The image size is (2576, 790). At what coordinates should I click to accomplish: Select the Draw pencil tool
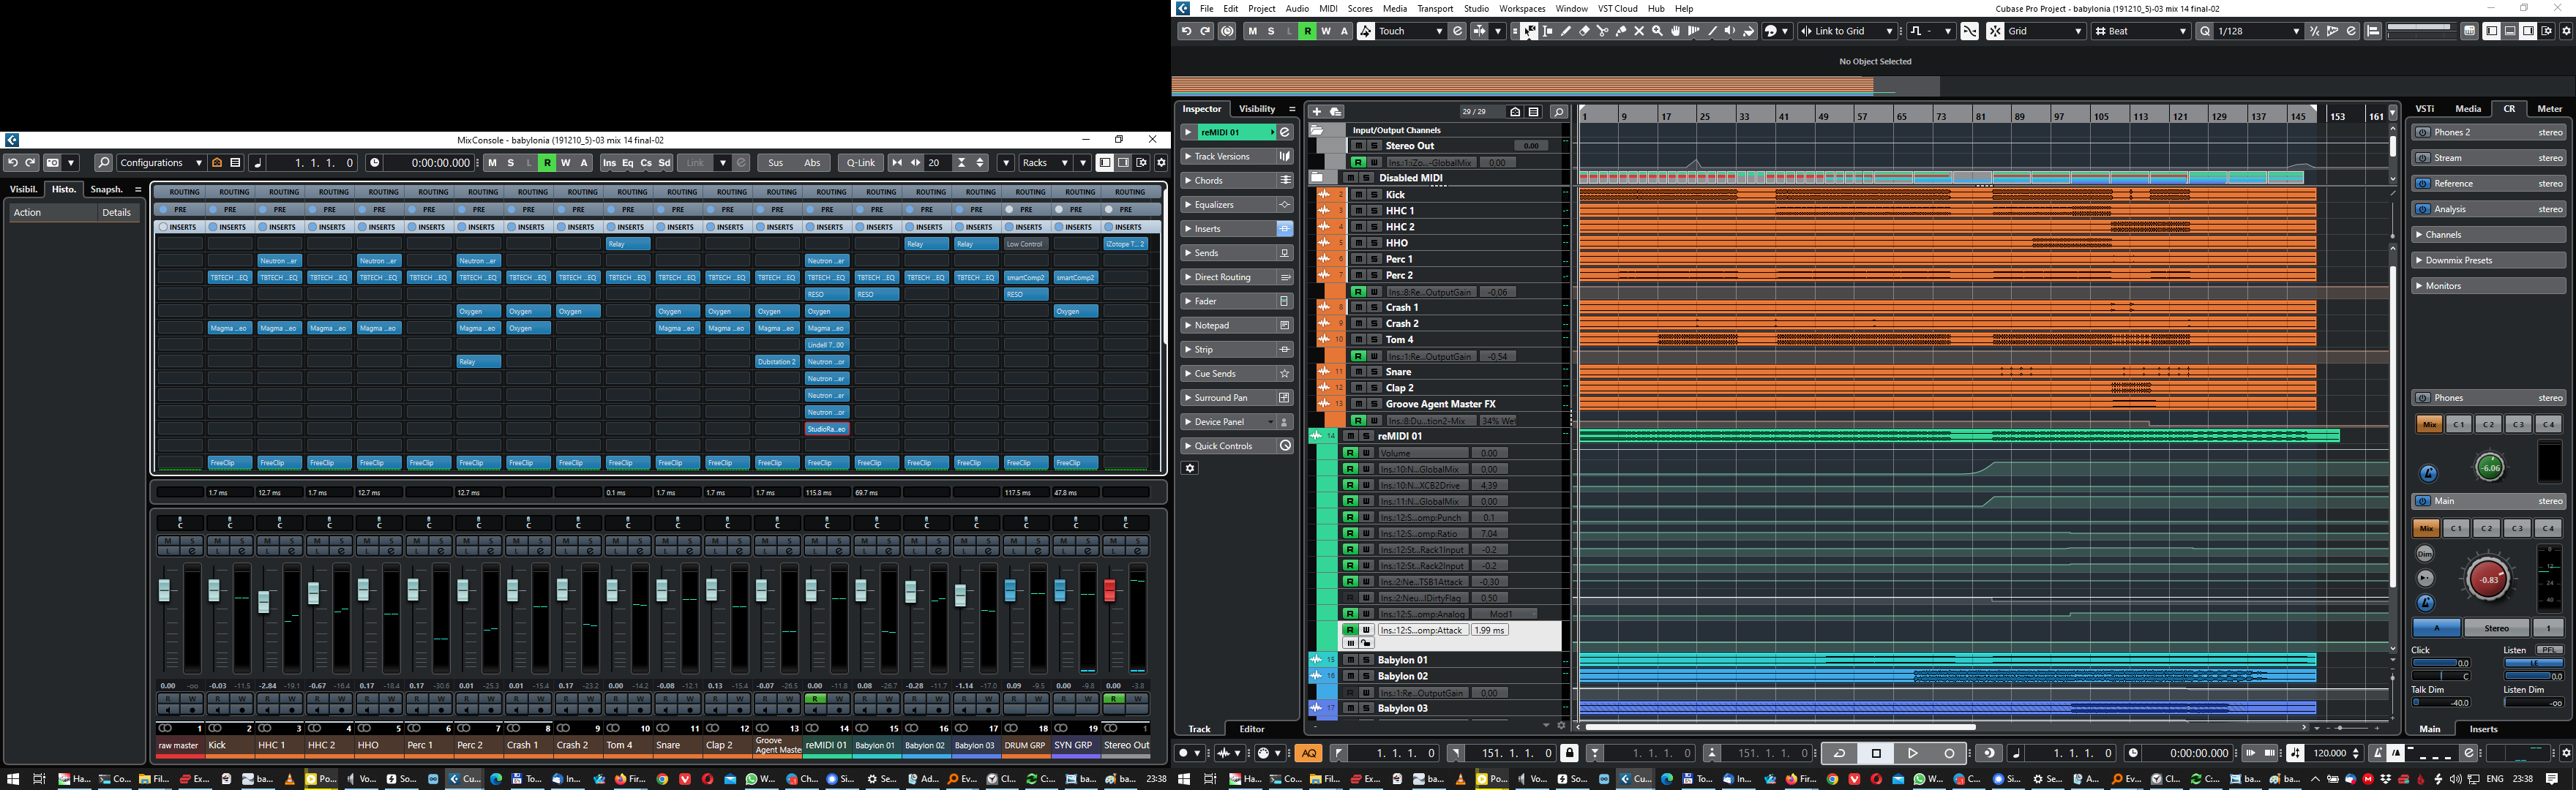tap(1566, 31)
